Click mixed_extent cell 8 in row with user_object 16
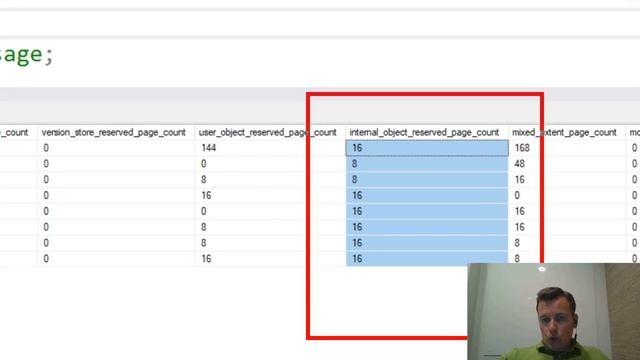This screenshot has width=640, height=360. (567, 258)
